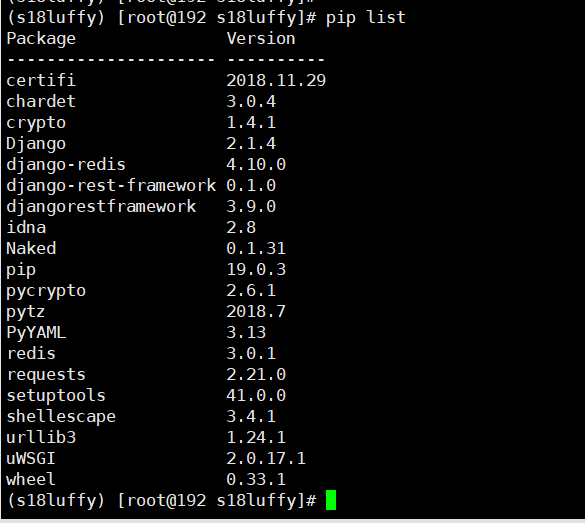Click the package name 'pycrypto'

click(x=46, y=291)
